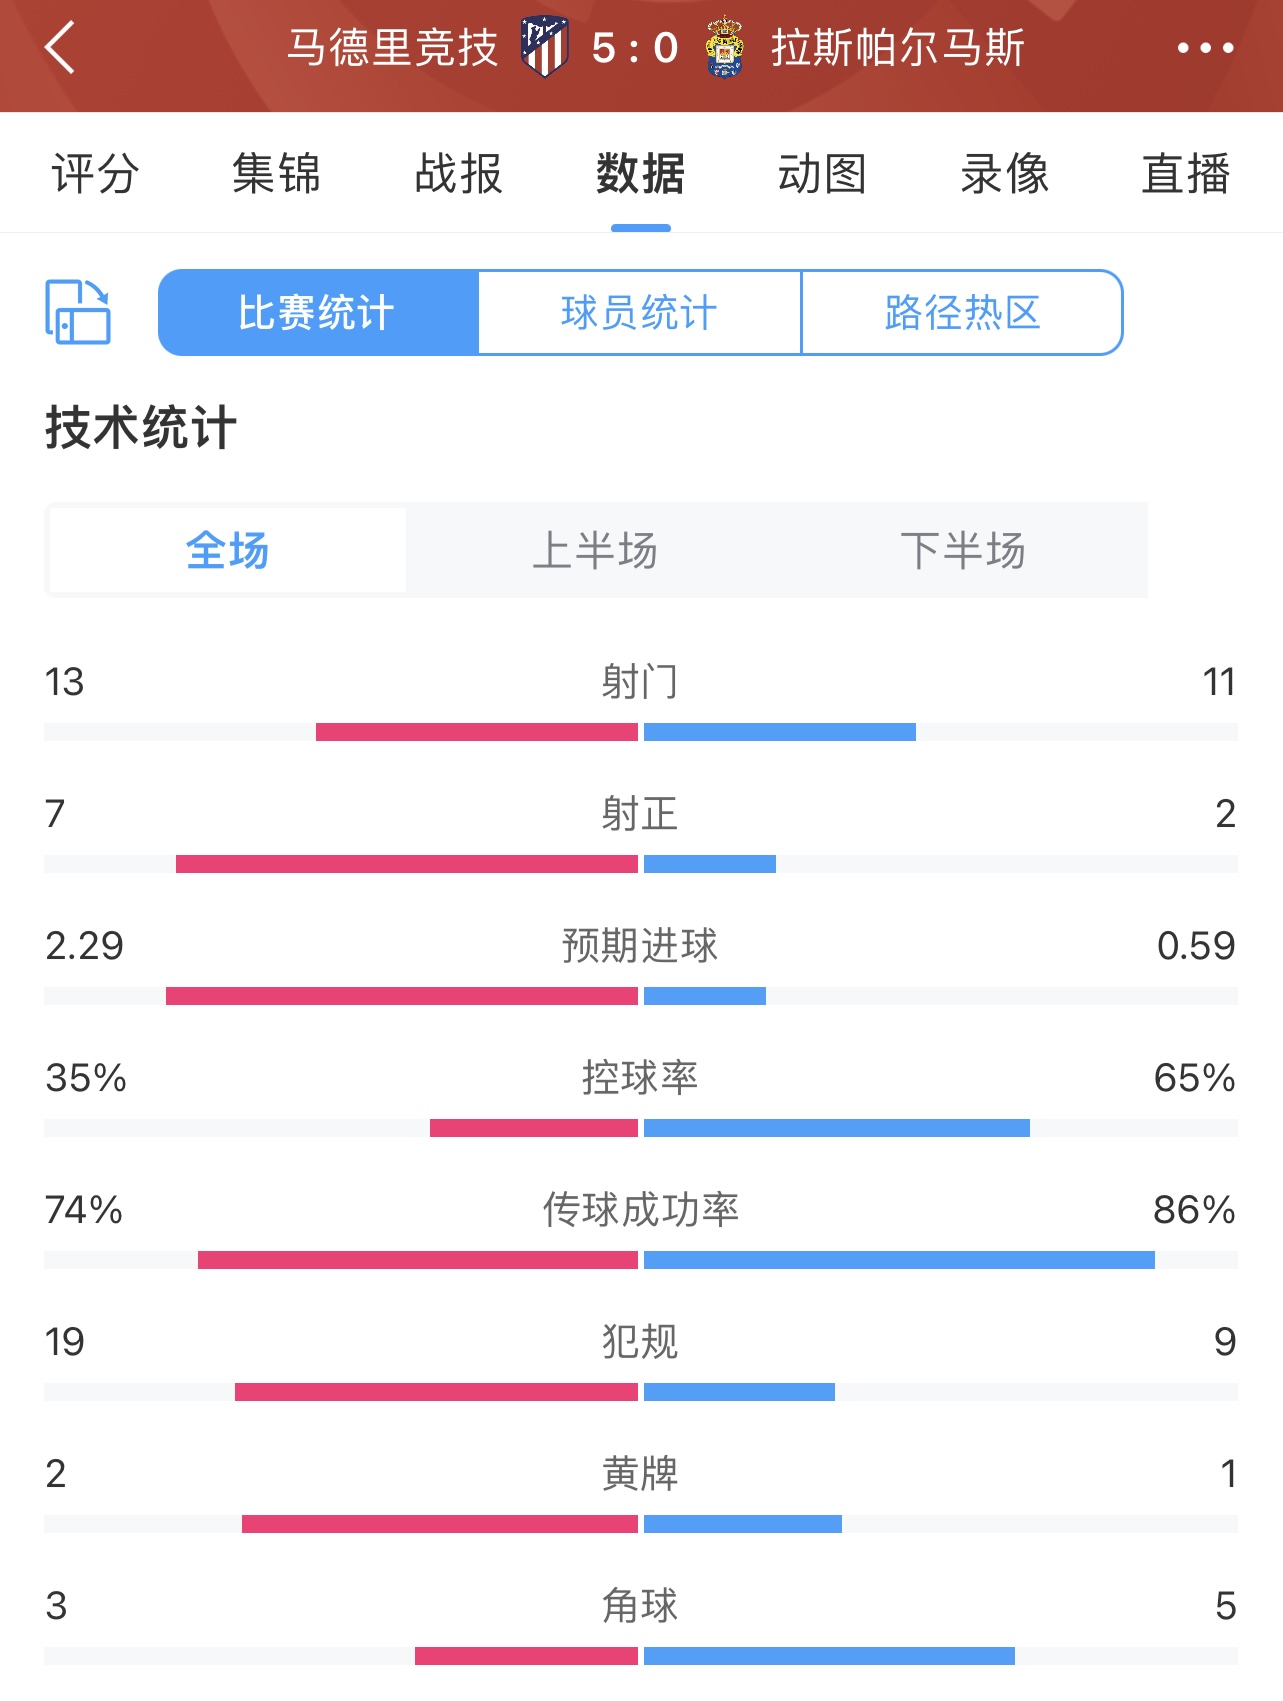1283x1701 pixels.
Task: Open the 集锦 highlights tab
Action: click(x=277, y=173)
